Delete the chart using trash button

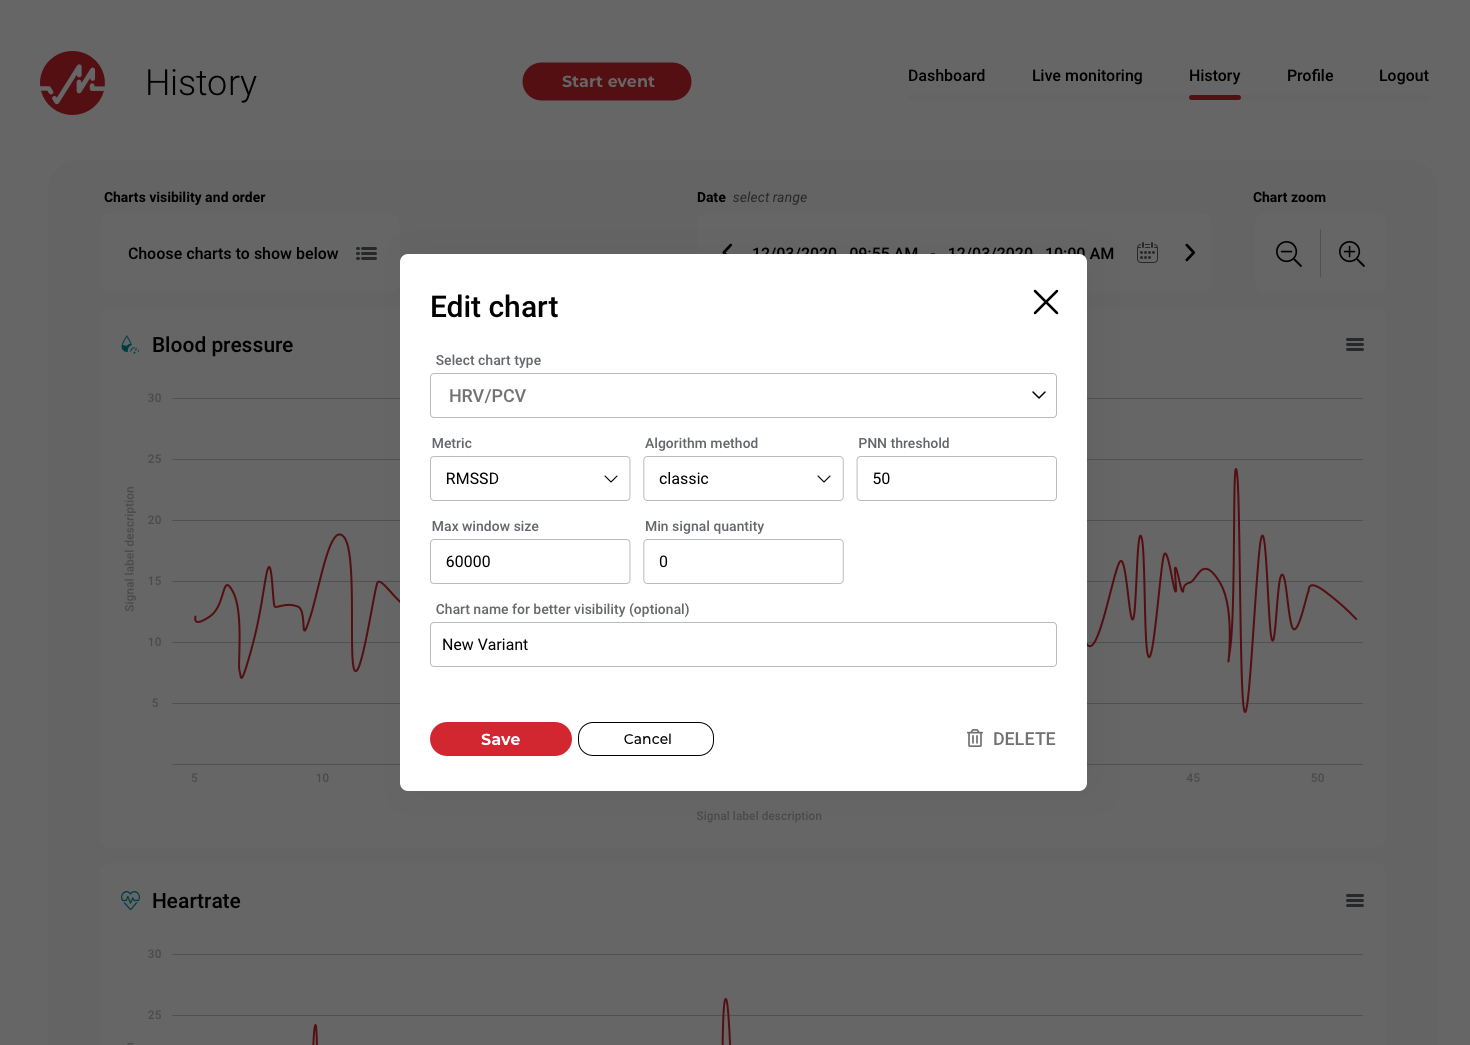(1011, 739)
